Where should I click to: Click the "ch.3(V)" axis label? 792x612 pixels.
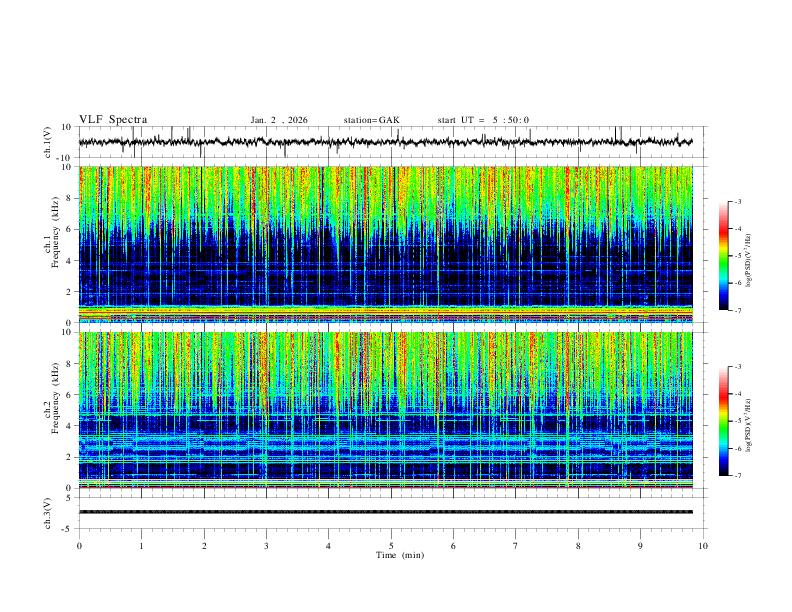tap(48, 513)
